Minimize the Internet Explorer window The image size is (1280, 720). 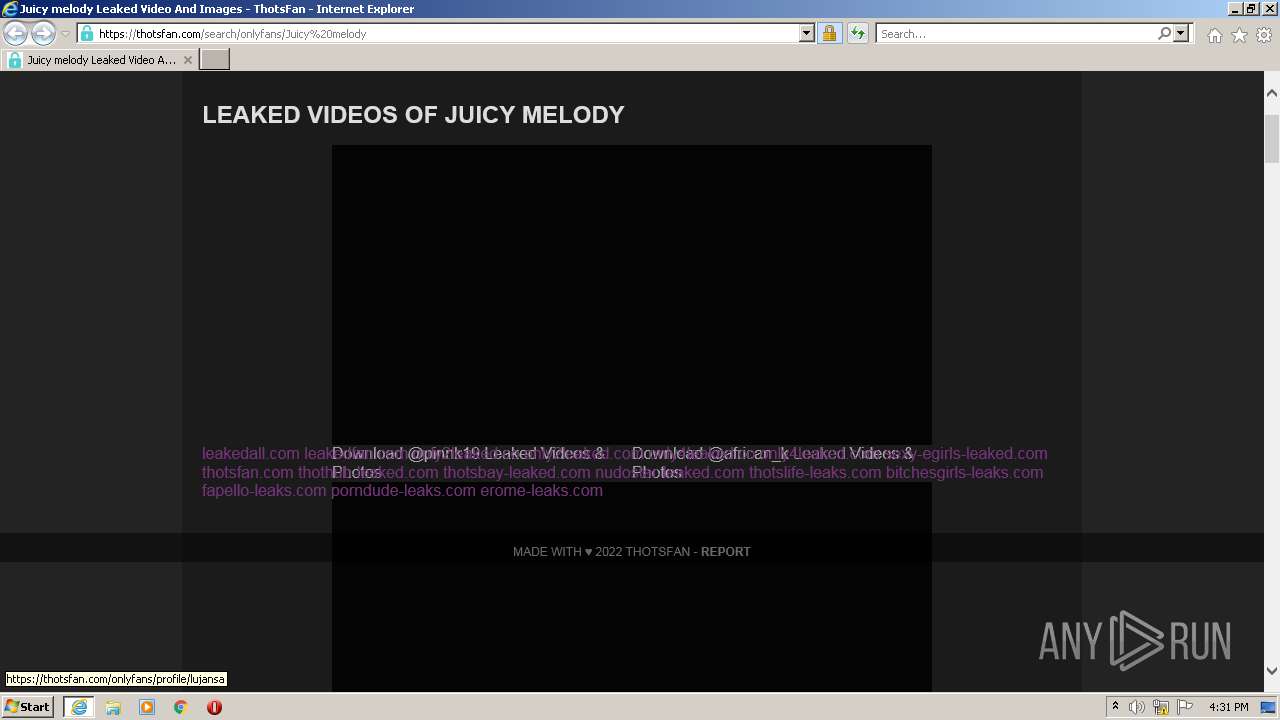pyautogui.click(x=1234, y=9)
